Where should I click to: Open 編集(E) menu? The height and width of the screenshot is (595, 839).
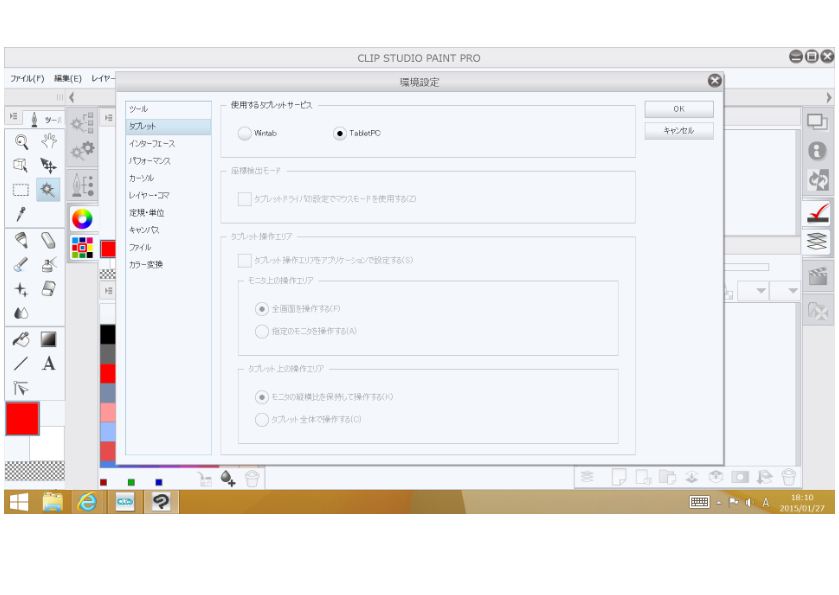[68, 79]
